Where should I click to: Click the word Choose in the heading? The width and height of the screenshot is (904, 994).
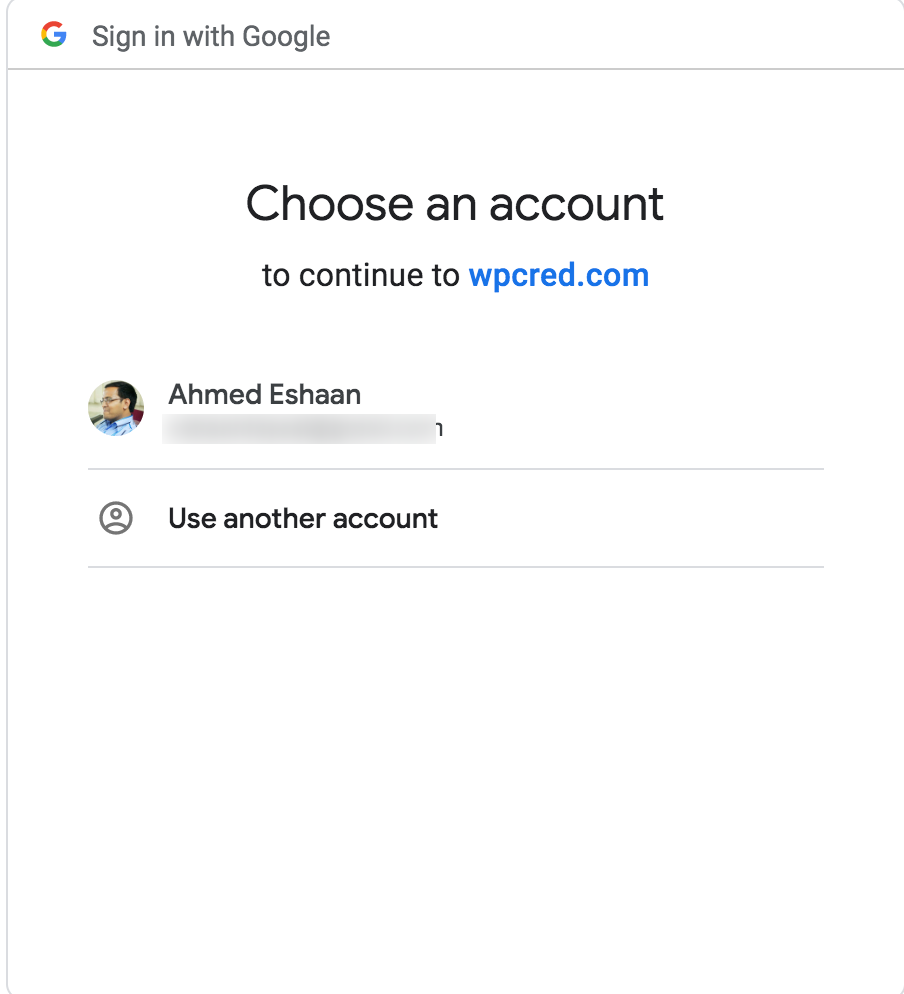(330, 204)
